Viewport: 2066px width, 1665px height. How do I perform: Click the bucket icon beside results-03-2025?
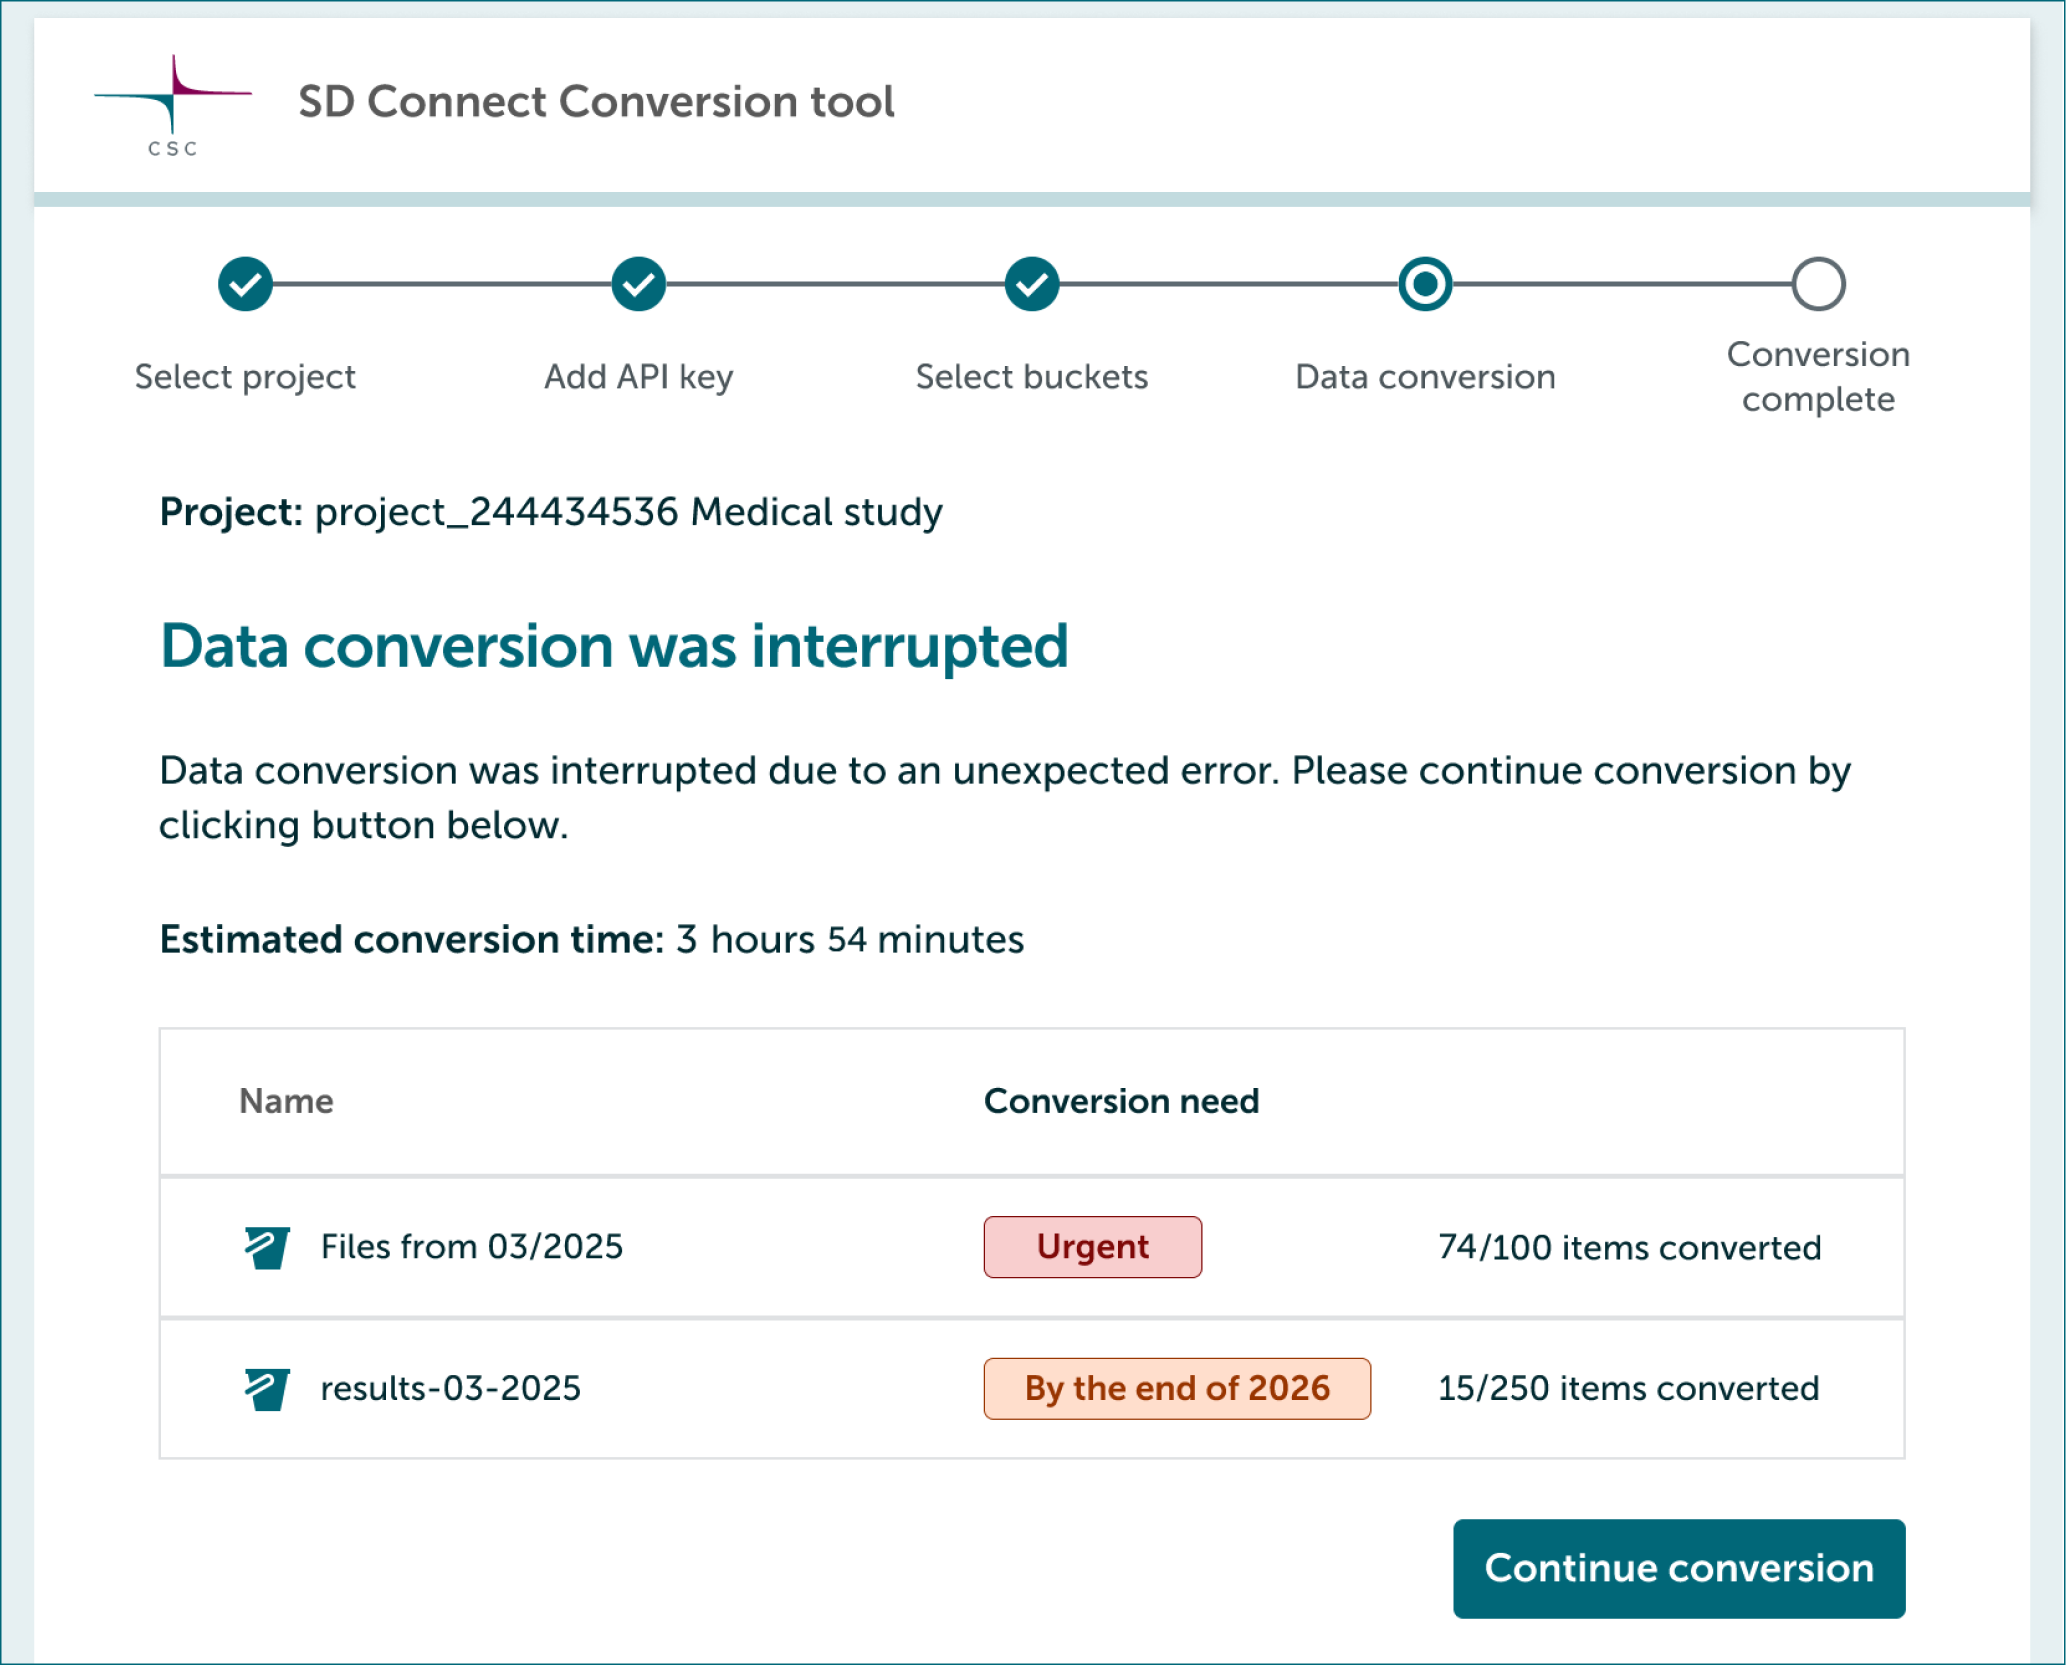(264, 1388)
